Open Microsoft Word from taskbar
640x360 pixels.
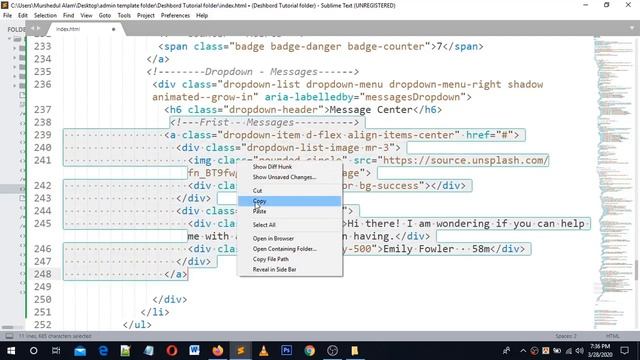click(x=194, y=351)
